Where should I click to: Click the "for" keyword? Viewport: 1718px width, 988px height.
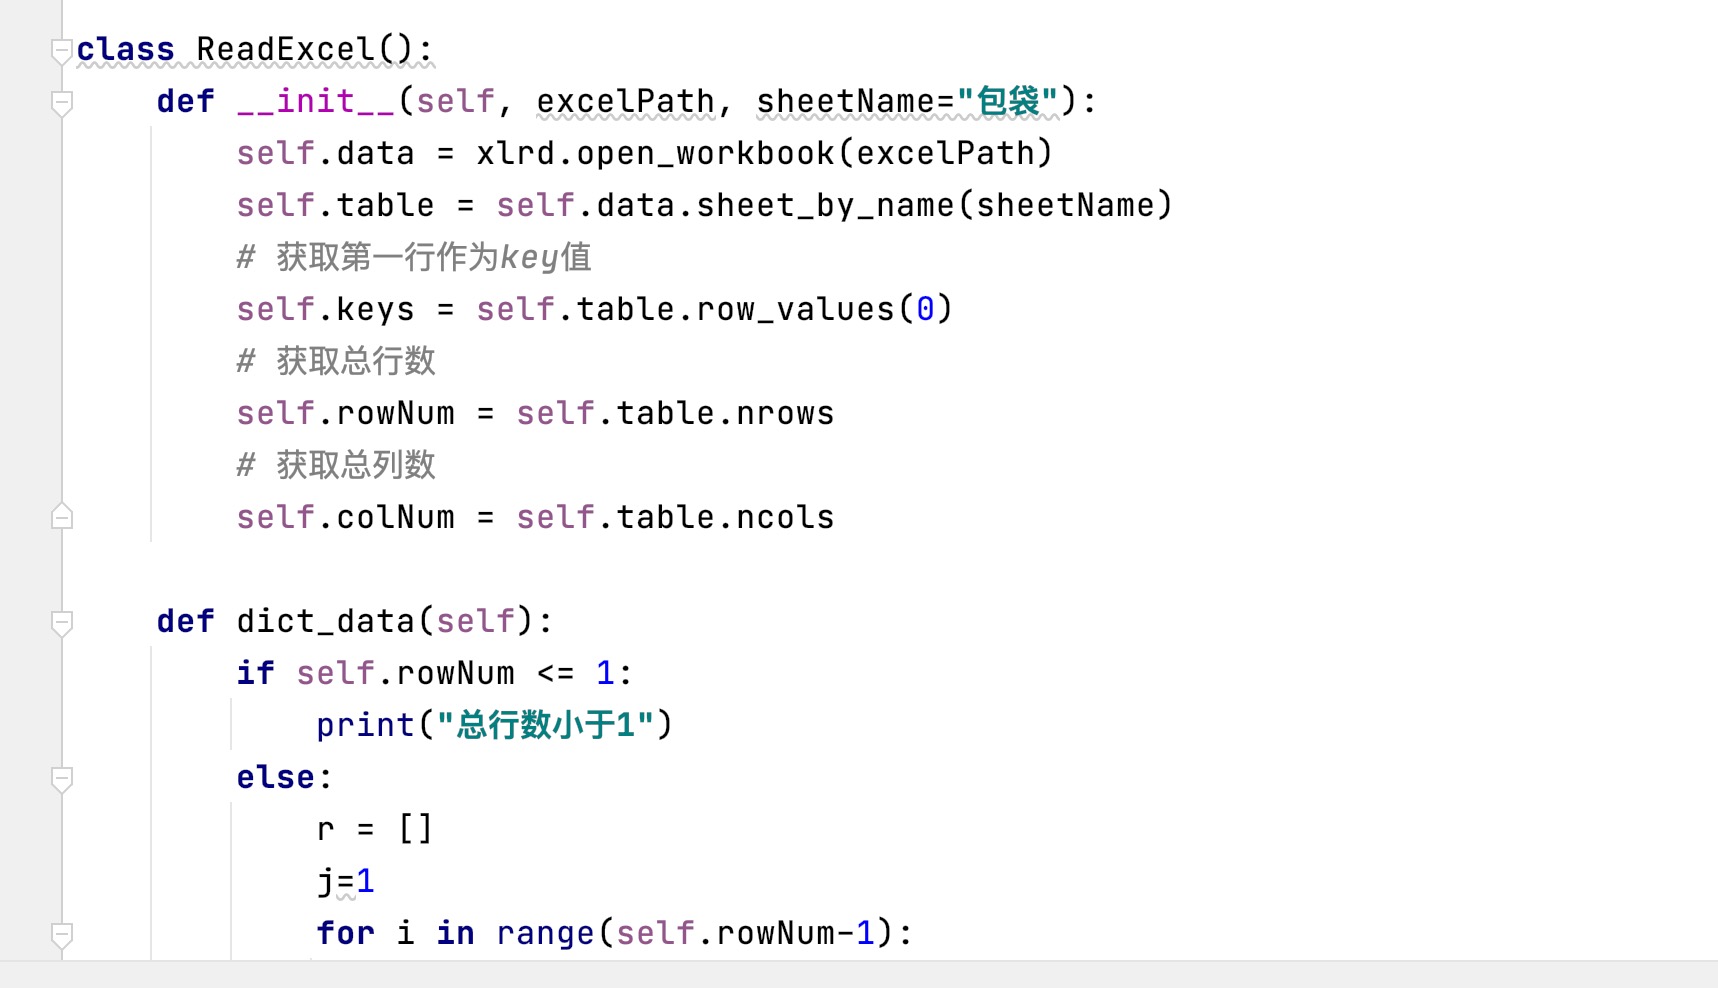tap(345, 933)
